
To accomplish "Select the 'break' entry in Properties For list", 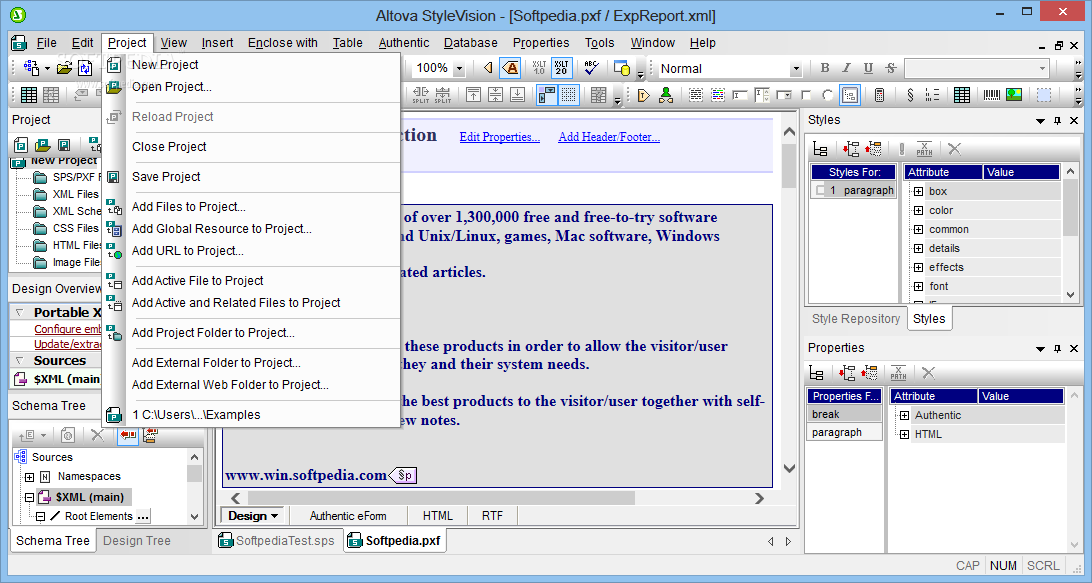I will tap(844, 414).
